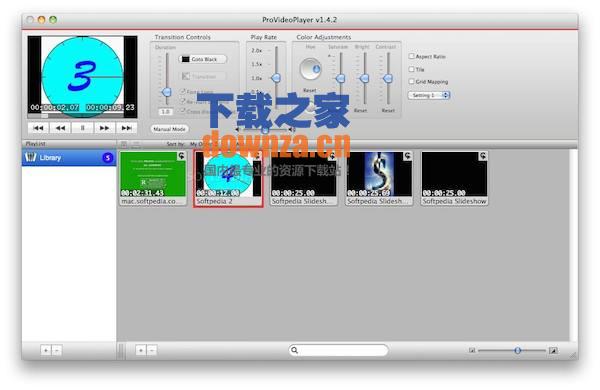This screenshot has width=600, height=390.
Task: Click the Hue rotary knob
Action: coord(310,69)
